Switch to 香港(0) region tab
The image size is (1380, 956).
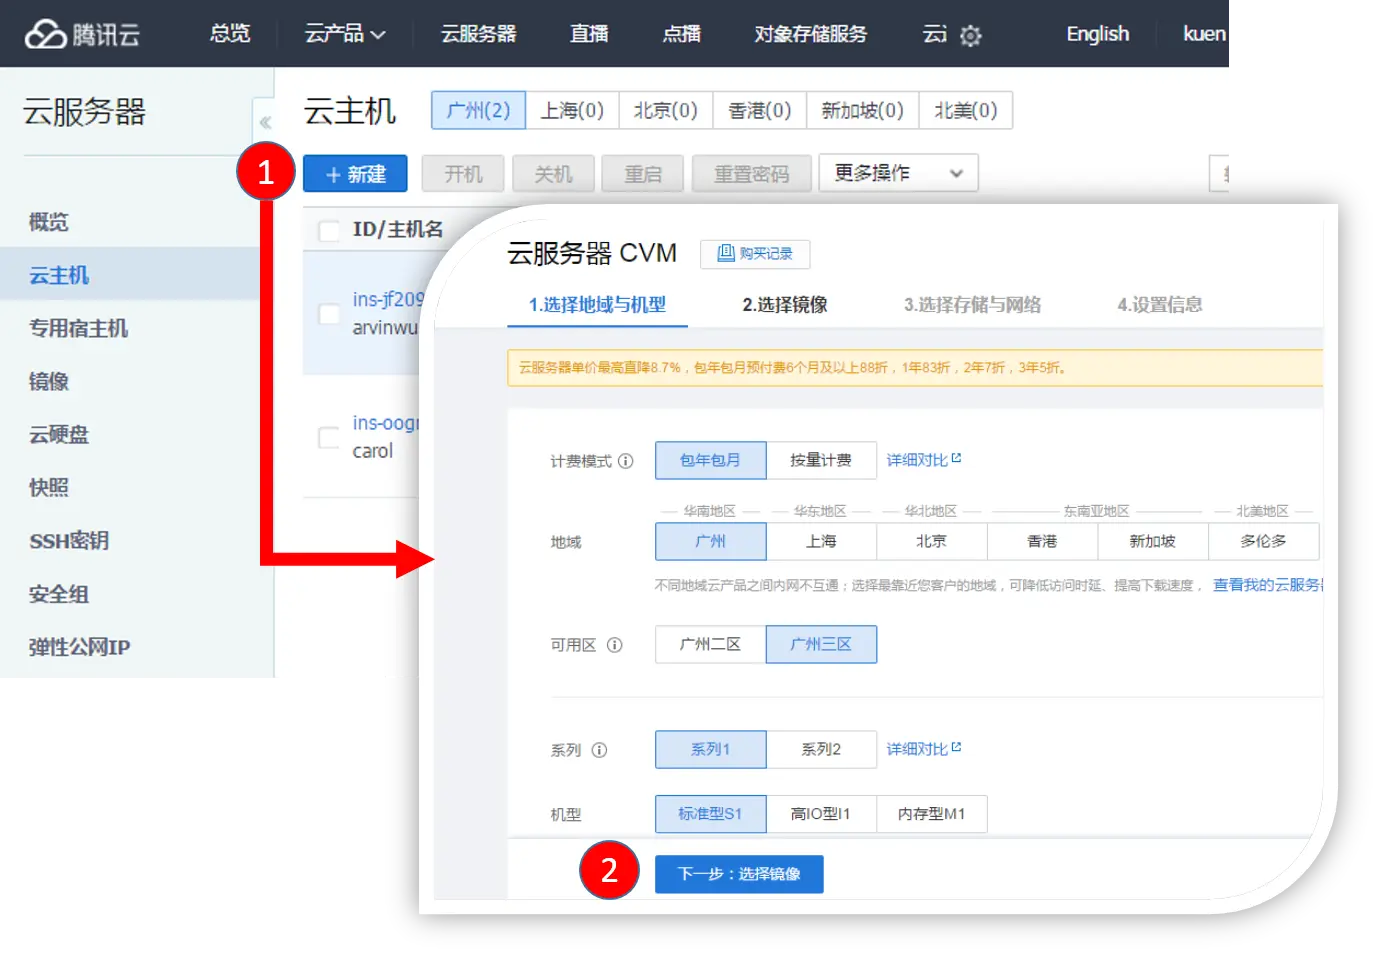(760, 110)
